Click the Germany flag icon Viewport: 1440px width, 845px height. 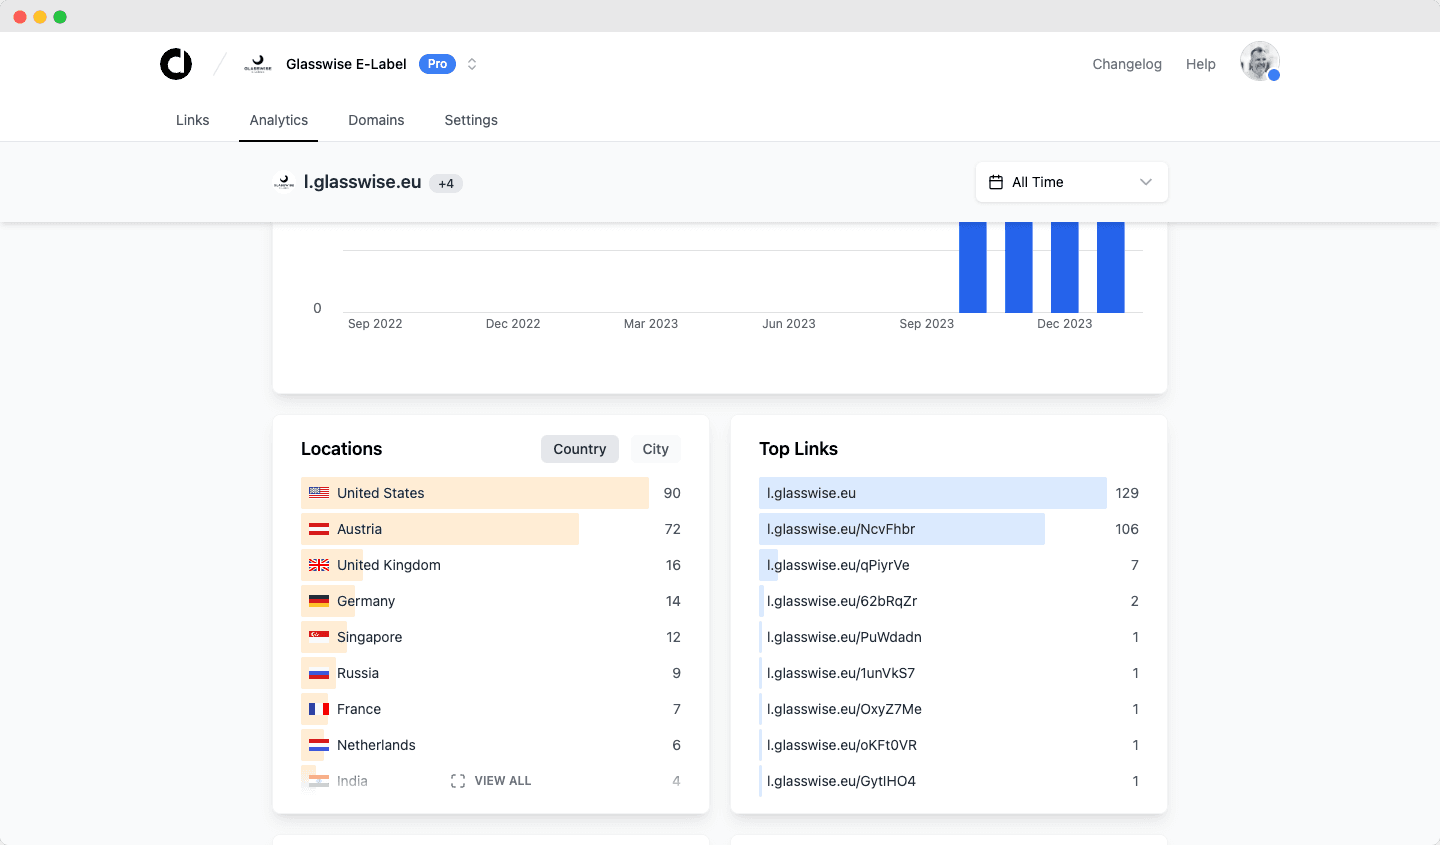click(x=318, y=601)
